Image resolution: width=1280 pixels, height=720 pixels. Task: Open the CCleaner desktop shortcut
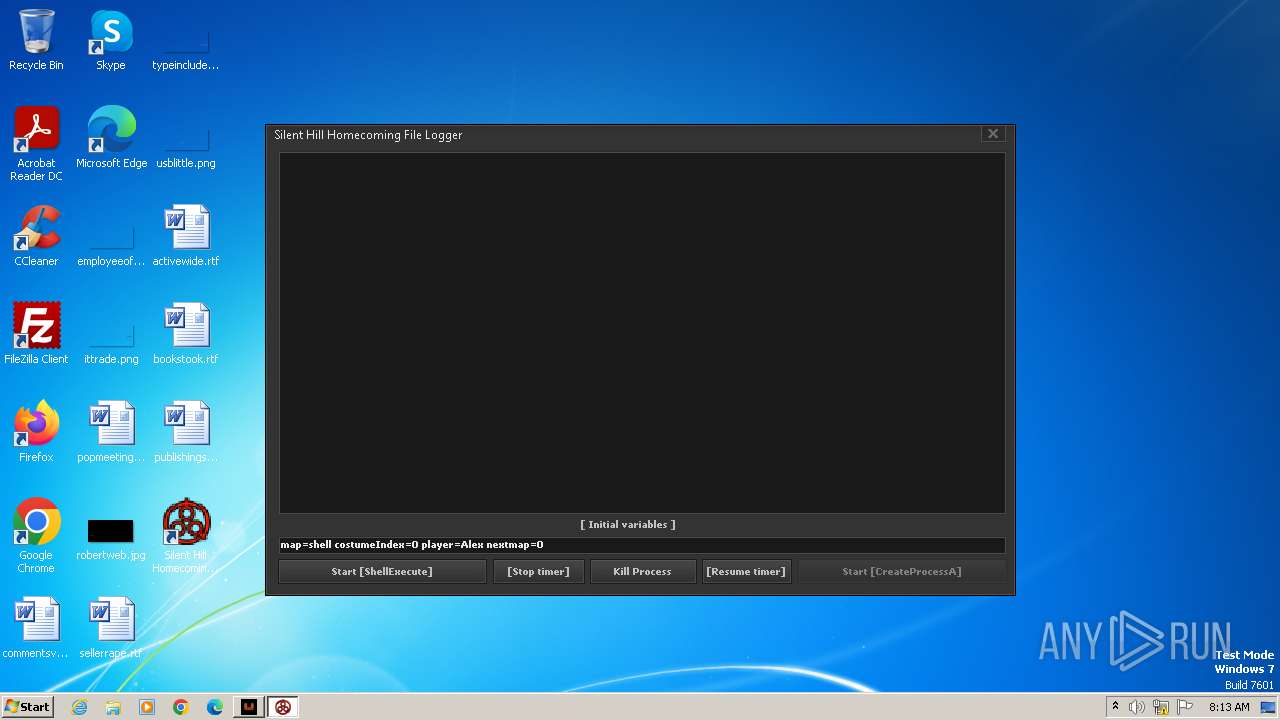click(x=36, y=236)
